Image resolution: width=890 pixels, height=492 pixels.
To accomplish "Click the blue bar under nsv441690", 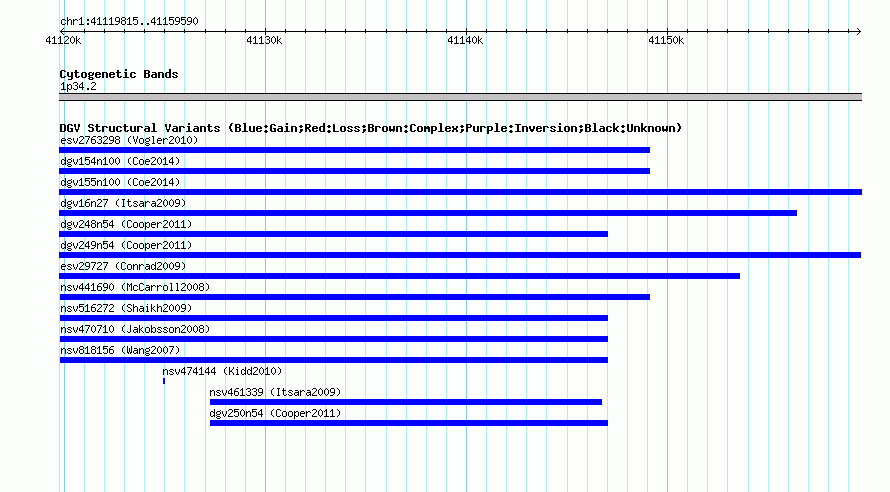I will click(x=355, y=297).
